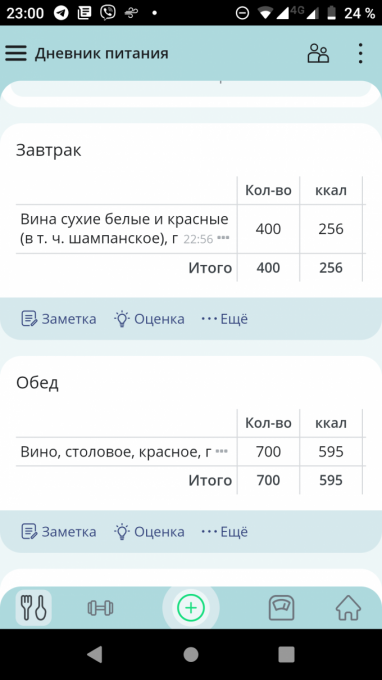Open the weight scale icon tab
The height and width of the screenshot is (680, 382).
(x=281, y=608)
